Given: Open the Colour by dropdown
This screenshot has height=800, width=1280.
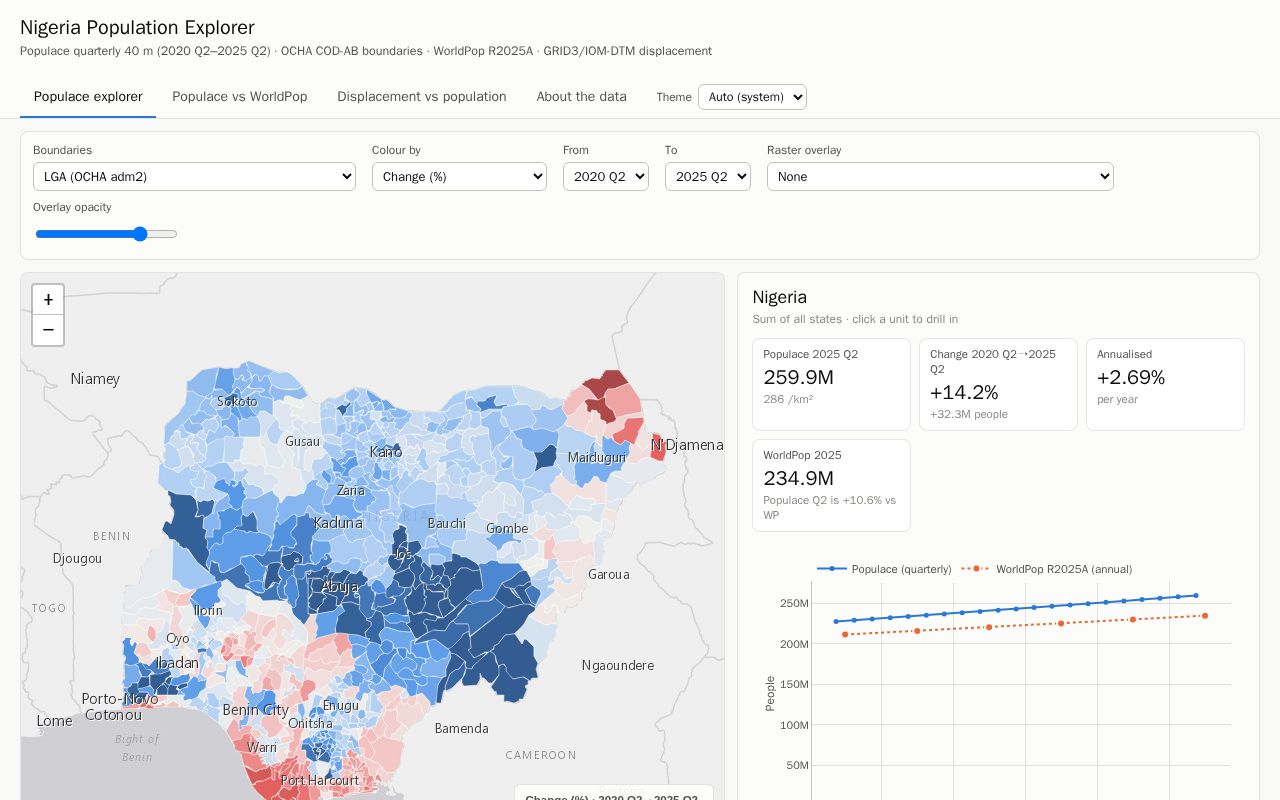Looking at the screenshot, I should (x=459, y=177).
